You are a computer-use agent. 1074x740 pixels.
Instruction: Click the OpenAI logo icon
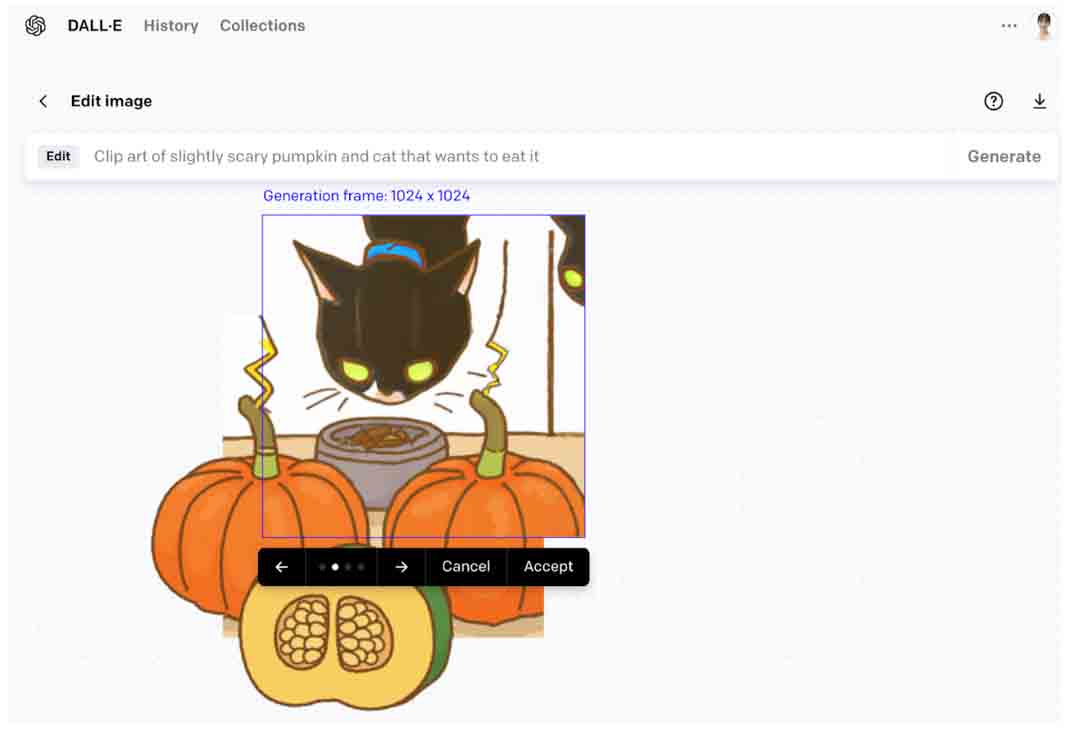click(x=36, y=26)
